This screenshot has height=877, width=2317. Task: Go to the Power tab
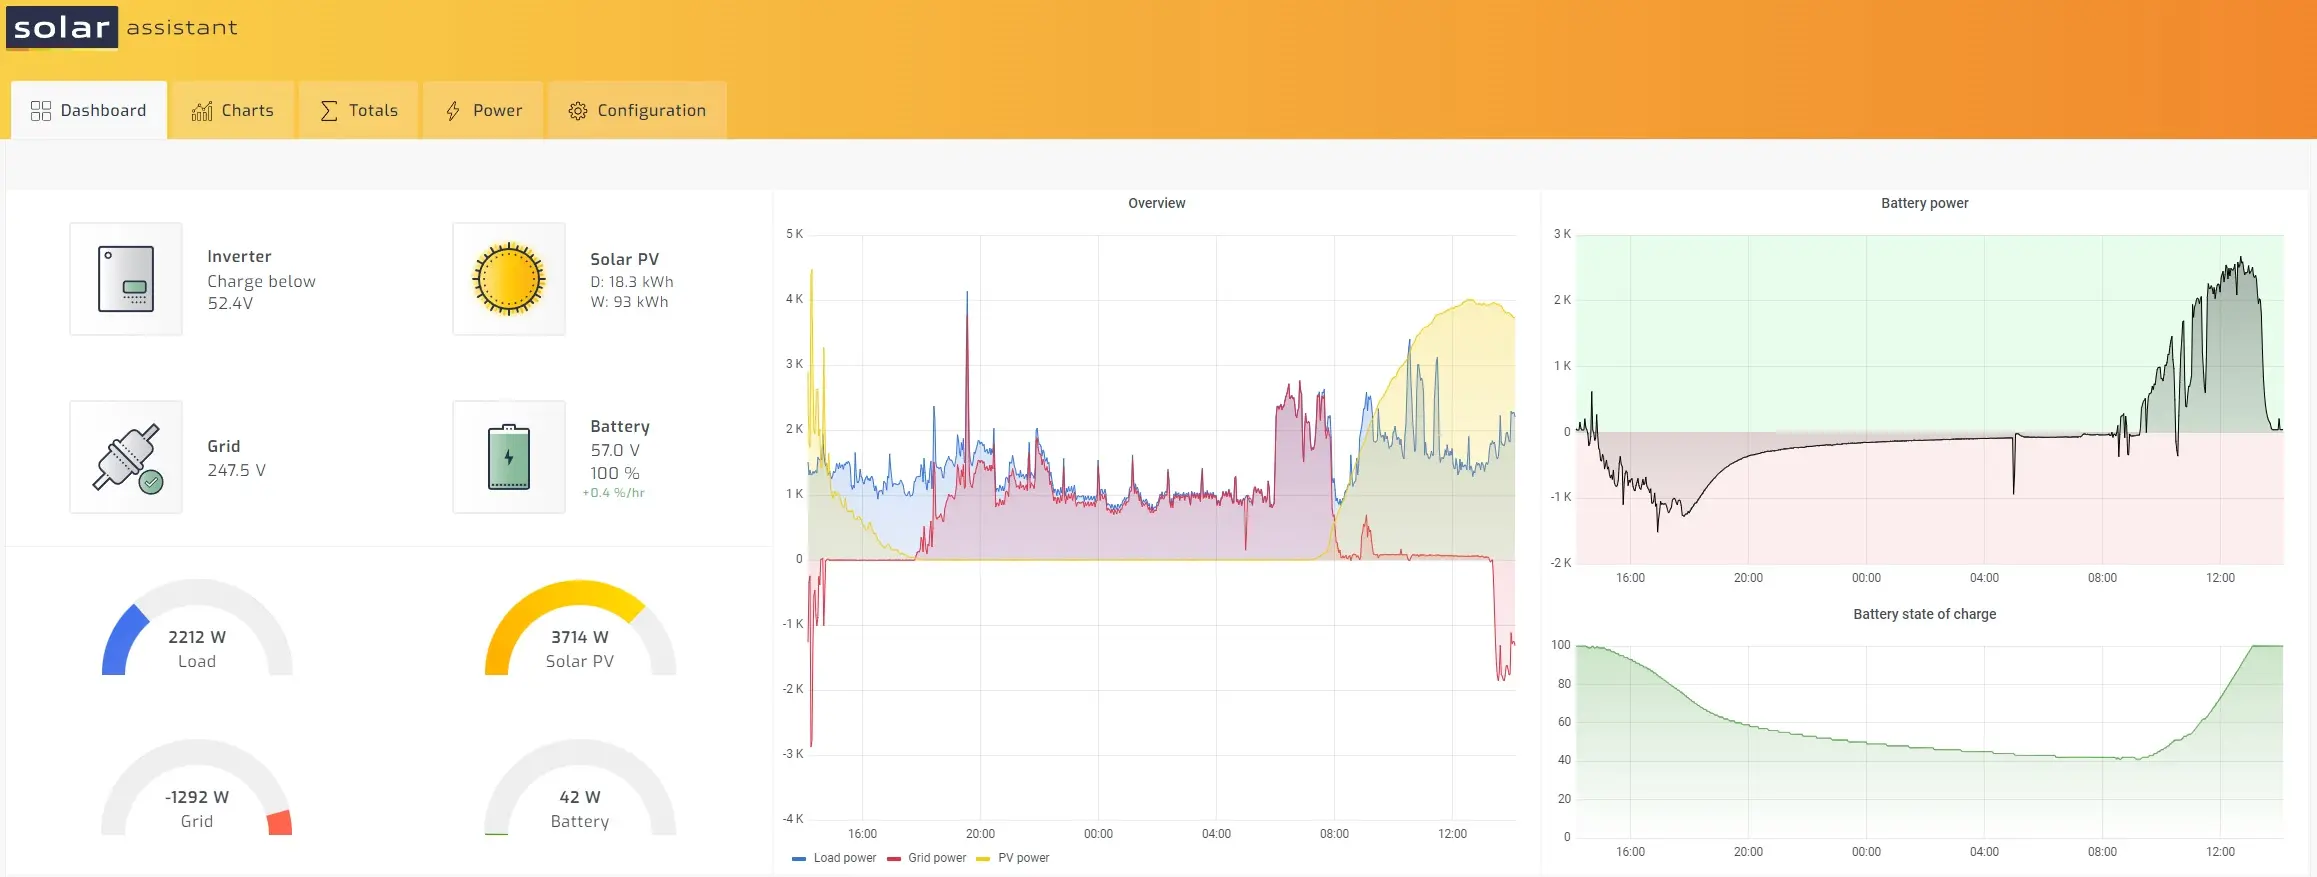pos(484,110)
